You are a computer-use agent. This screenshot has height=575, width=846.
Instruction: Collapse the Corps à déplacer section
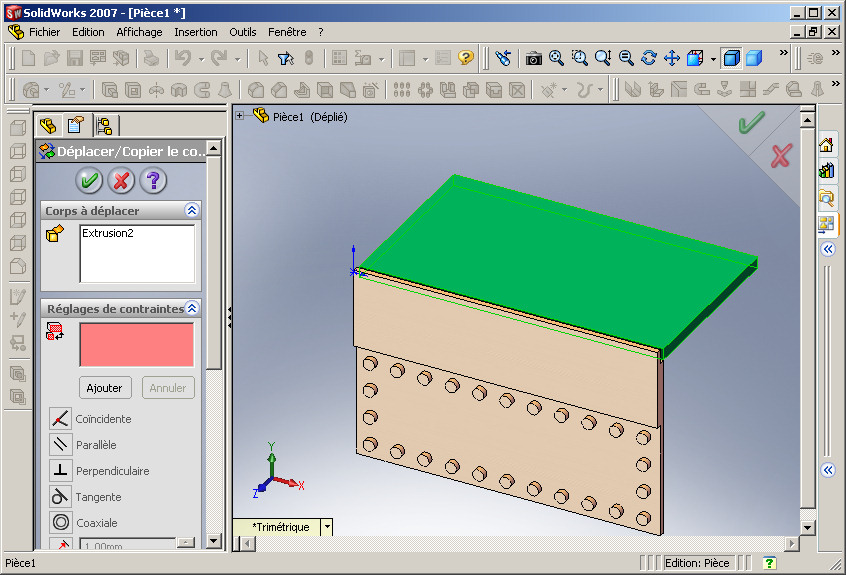point(192,210)
